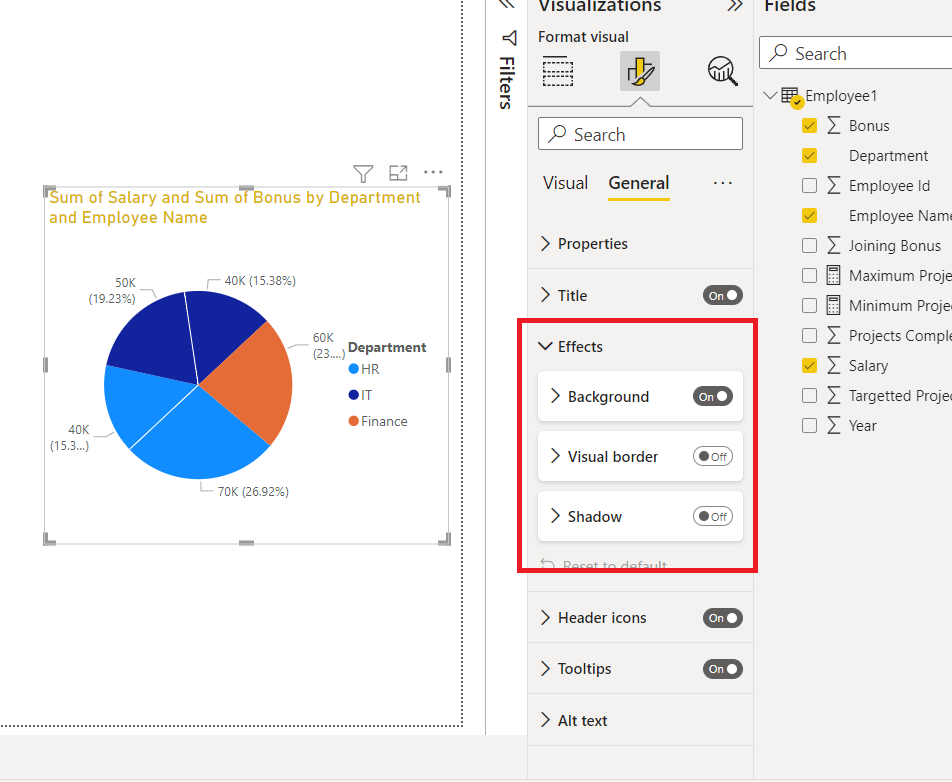The image size is (952, 782).
Task: Switch to the General tab
Action: (639, 183)
